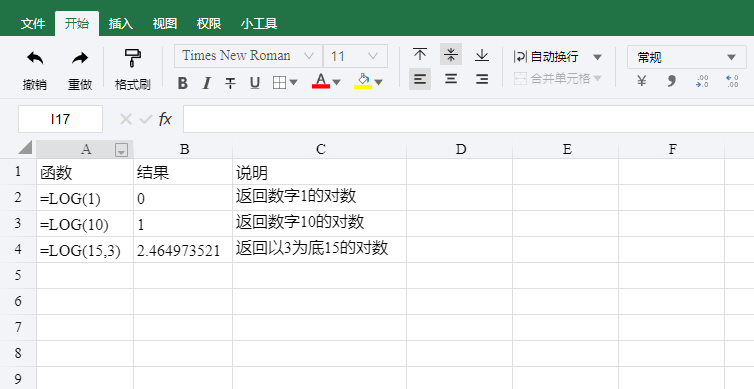The height and width of the screenshot is (389, 754).
Task: Open the font color dropdown arrow
Action: click(337, 82)
